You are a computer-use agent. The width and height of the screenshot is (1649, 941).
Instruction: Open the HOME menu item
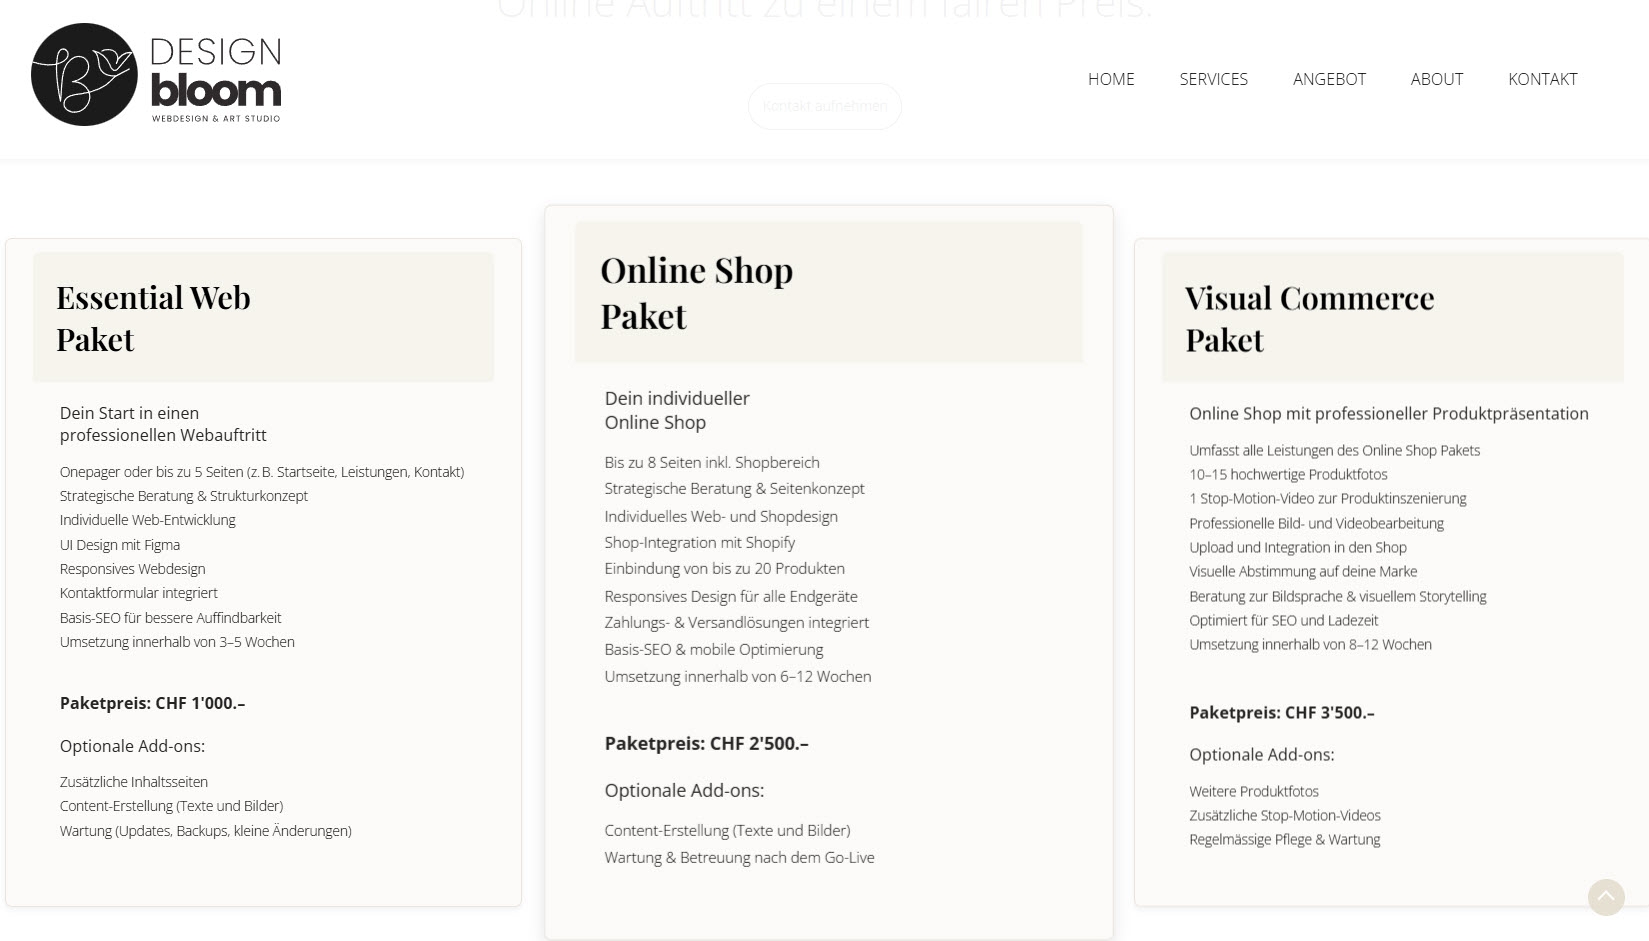click(1111, 79)
